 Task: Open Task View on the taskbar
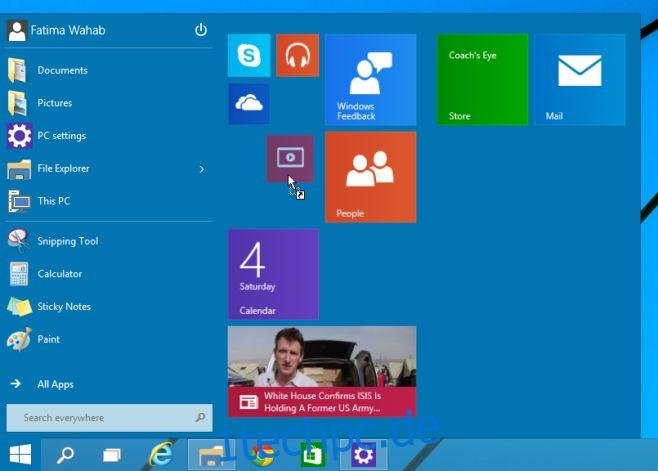coord(112,455)
